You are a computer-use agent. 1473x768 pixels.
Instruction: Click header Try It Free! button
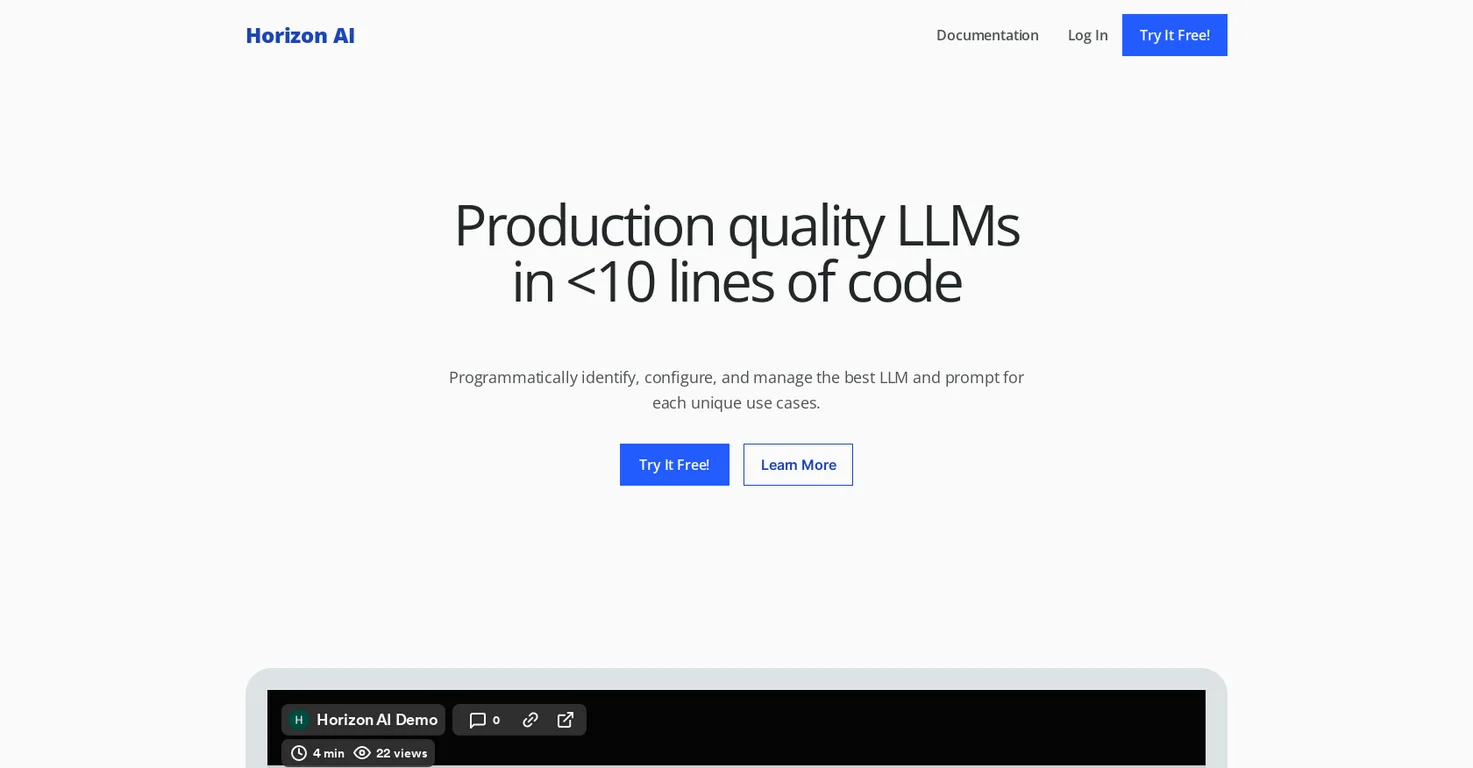tap(1174, 35)
